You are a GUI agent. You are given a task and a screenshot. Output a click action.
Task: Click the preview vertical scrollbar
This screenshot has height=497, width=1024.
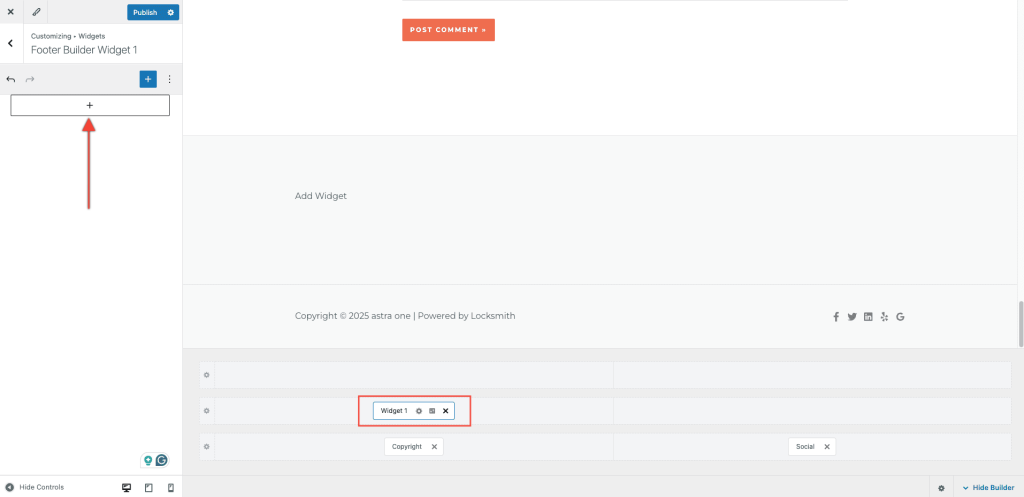1021,323
